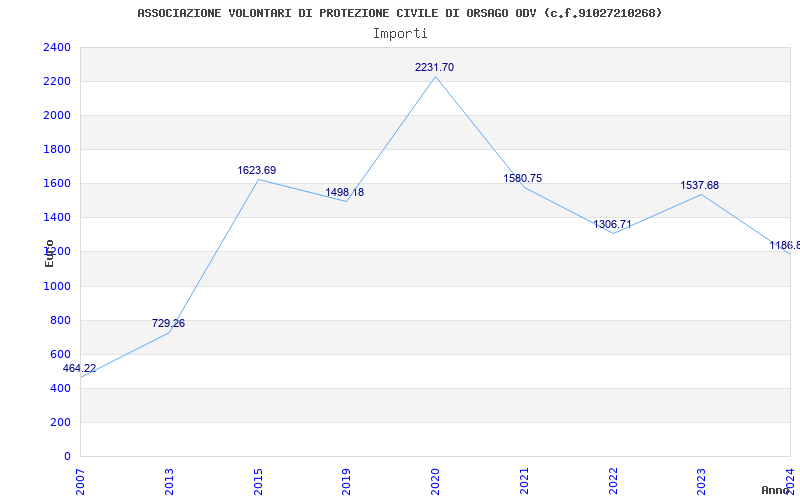The width and height of the screenshot is (800, 500).
Task: Select the x-axis year 2023
Action: [702, 481]
